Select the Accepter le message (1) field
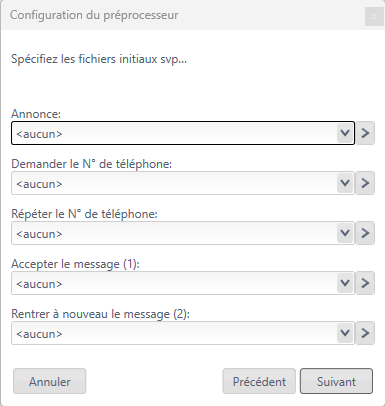The image size is (385, 406). click(x=183, y=283)
